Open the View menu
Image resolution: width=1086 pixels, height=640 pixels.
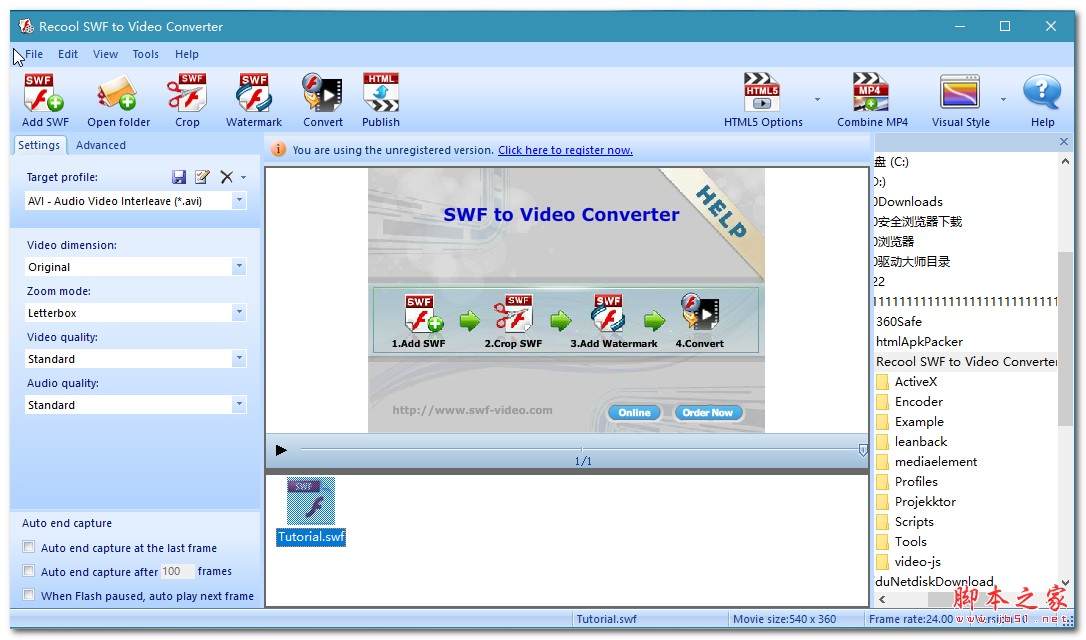[105, 54]
